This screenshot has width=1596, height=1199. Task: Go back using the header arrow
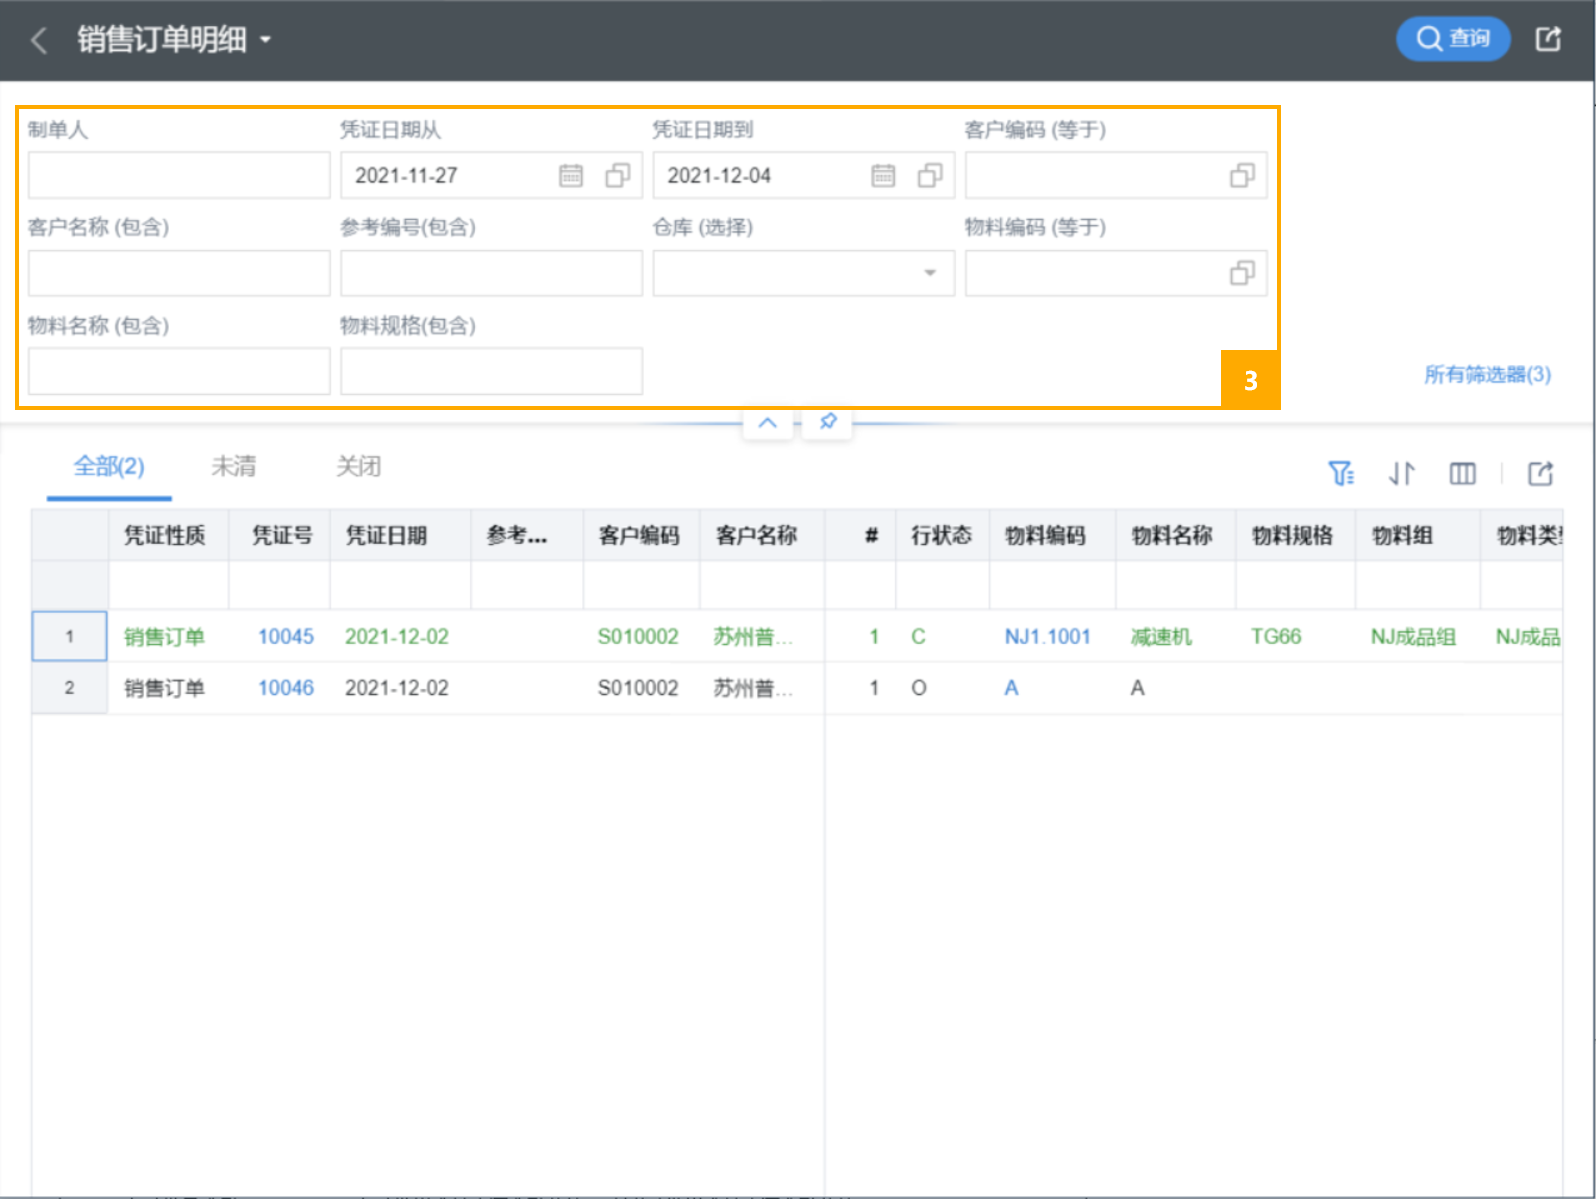tap(40, 40)
